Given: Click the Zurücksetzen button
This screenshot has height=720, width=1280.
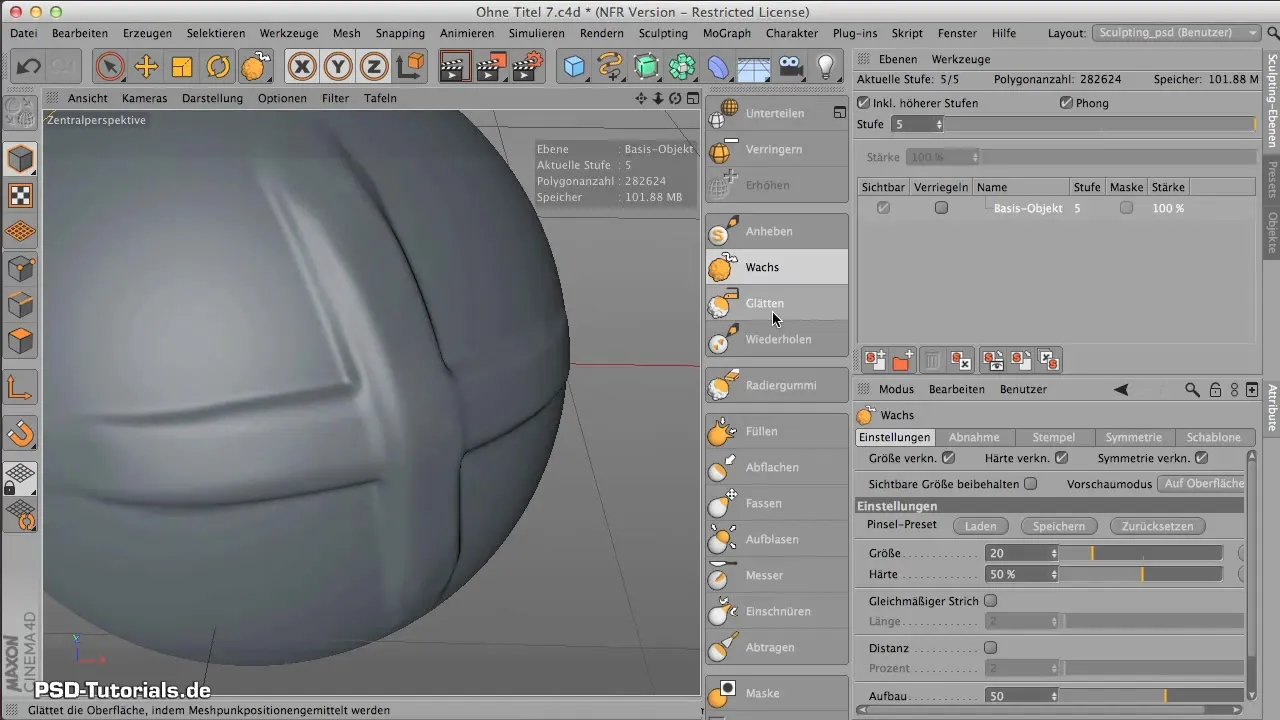Looking at the screenshot, I should click(1157, 526).
